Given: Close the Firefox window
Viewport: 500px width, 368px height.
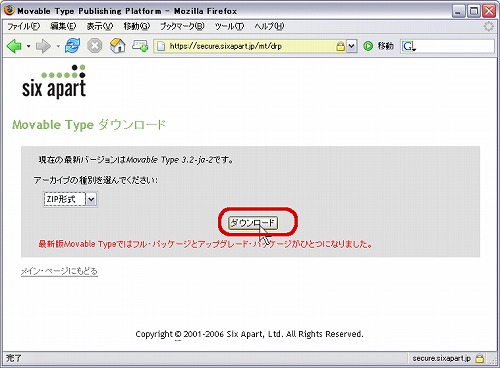Looking at the screenshot, I should tap(489, 12).
